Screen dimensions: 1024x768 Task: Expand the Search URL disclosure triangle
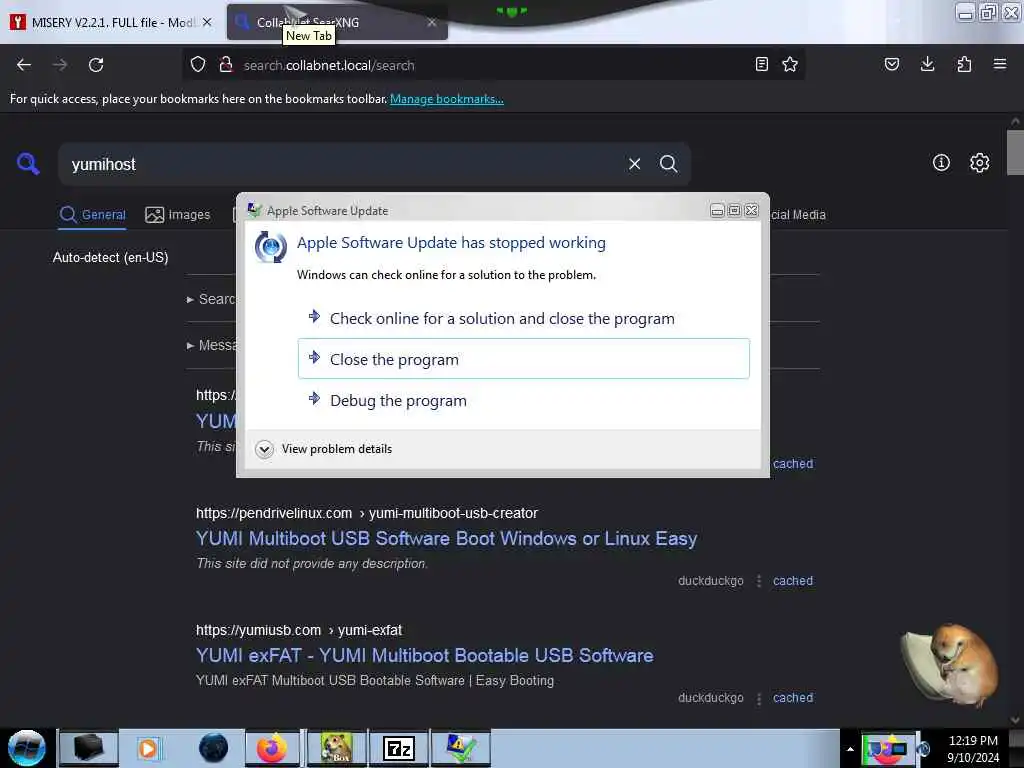(x=190, y=299)
